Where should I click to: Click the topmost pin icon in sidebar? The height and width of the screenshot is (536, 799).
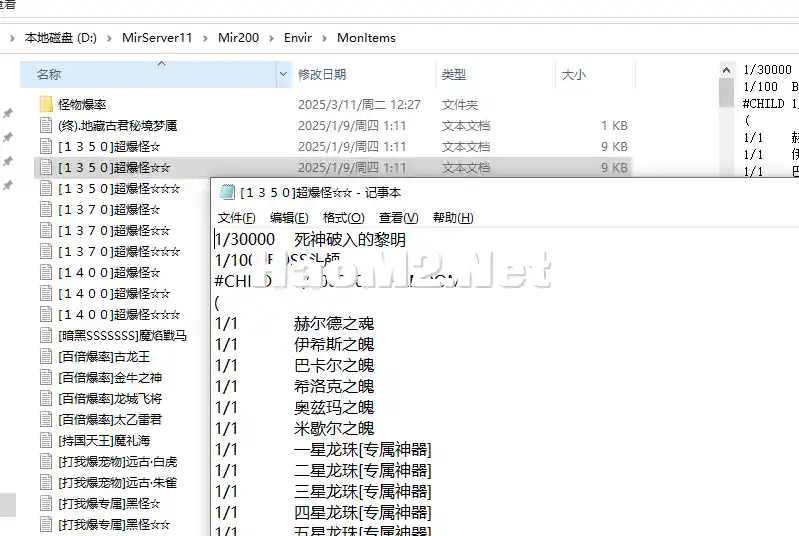(8, 113)
